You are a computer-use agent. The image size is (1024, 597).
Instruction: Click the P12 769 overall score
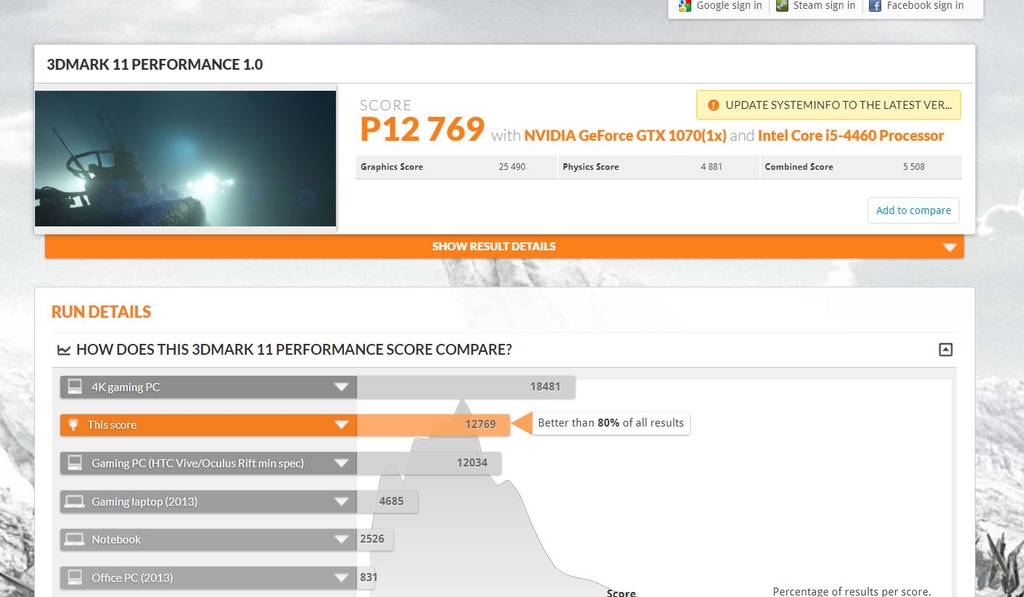[x=422, y=129]
